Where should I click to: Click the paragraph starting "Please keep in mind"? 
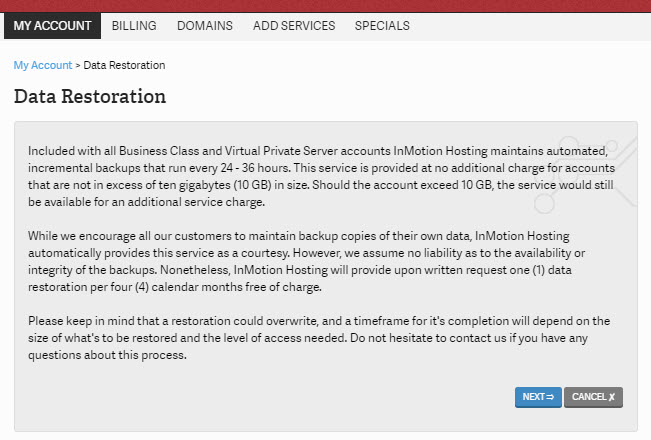click(x=318, y=339)
